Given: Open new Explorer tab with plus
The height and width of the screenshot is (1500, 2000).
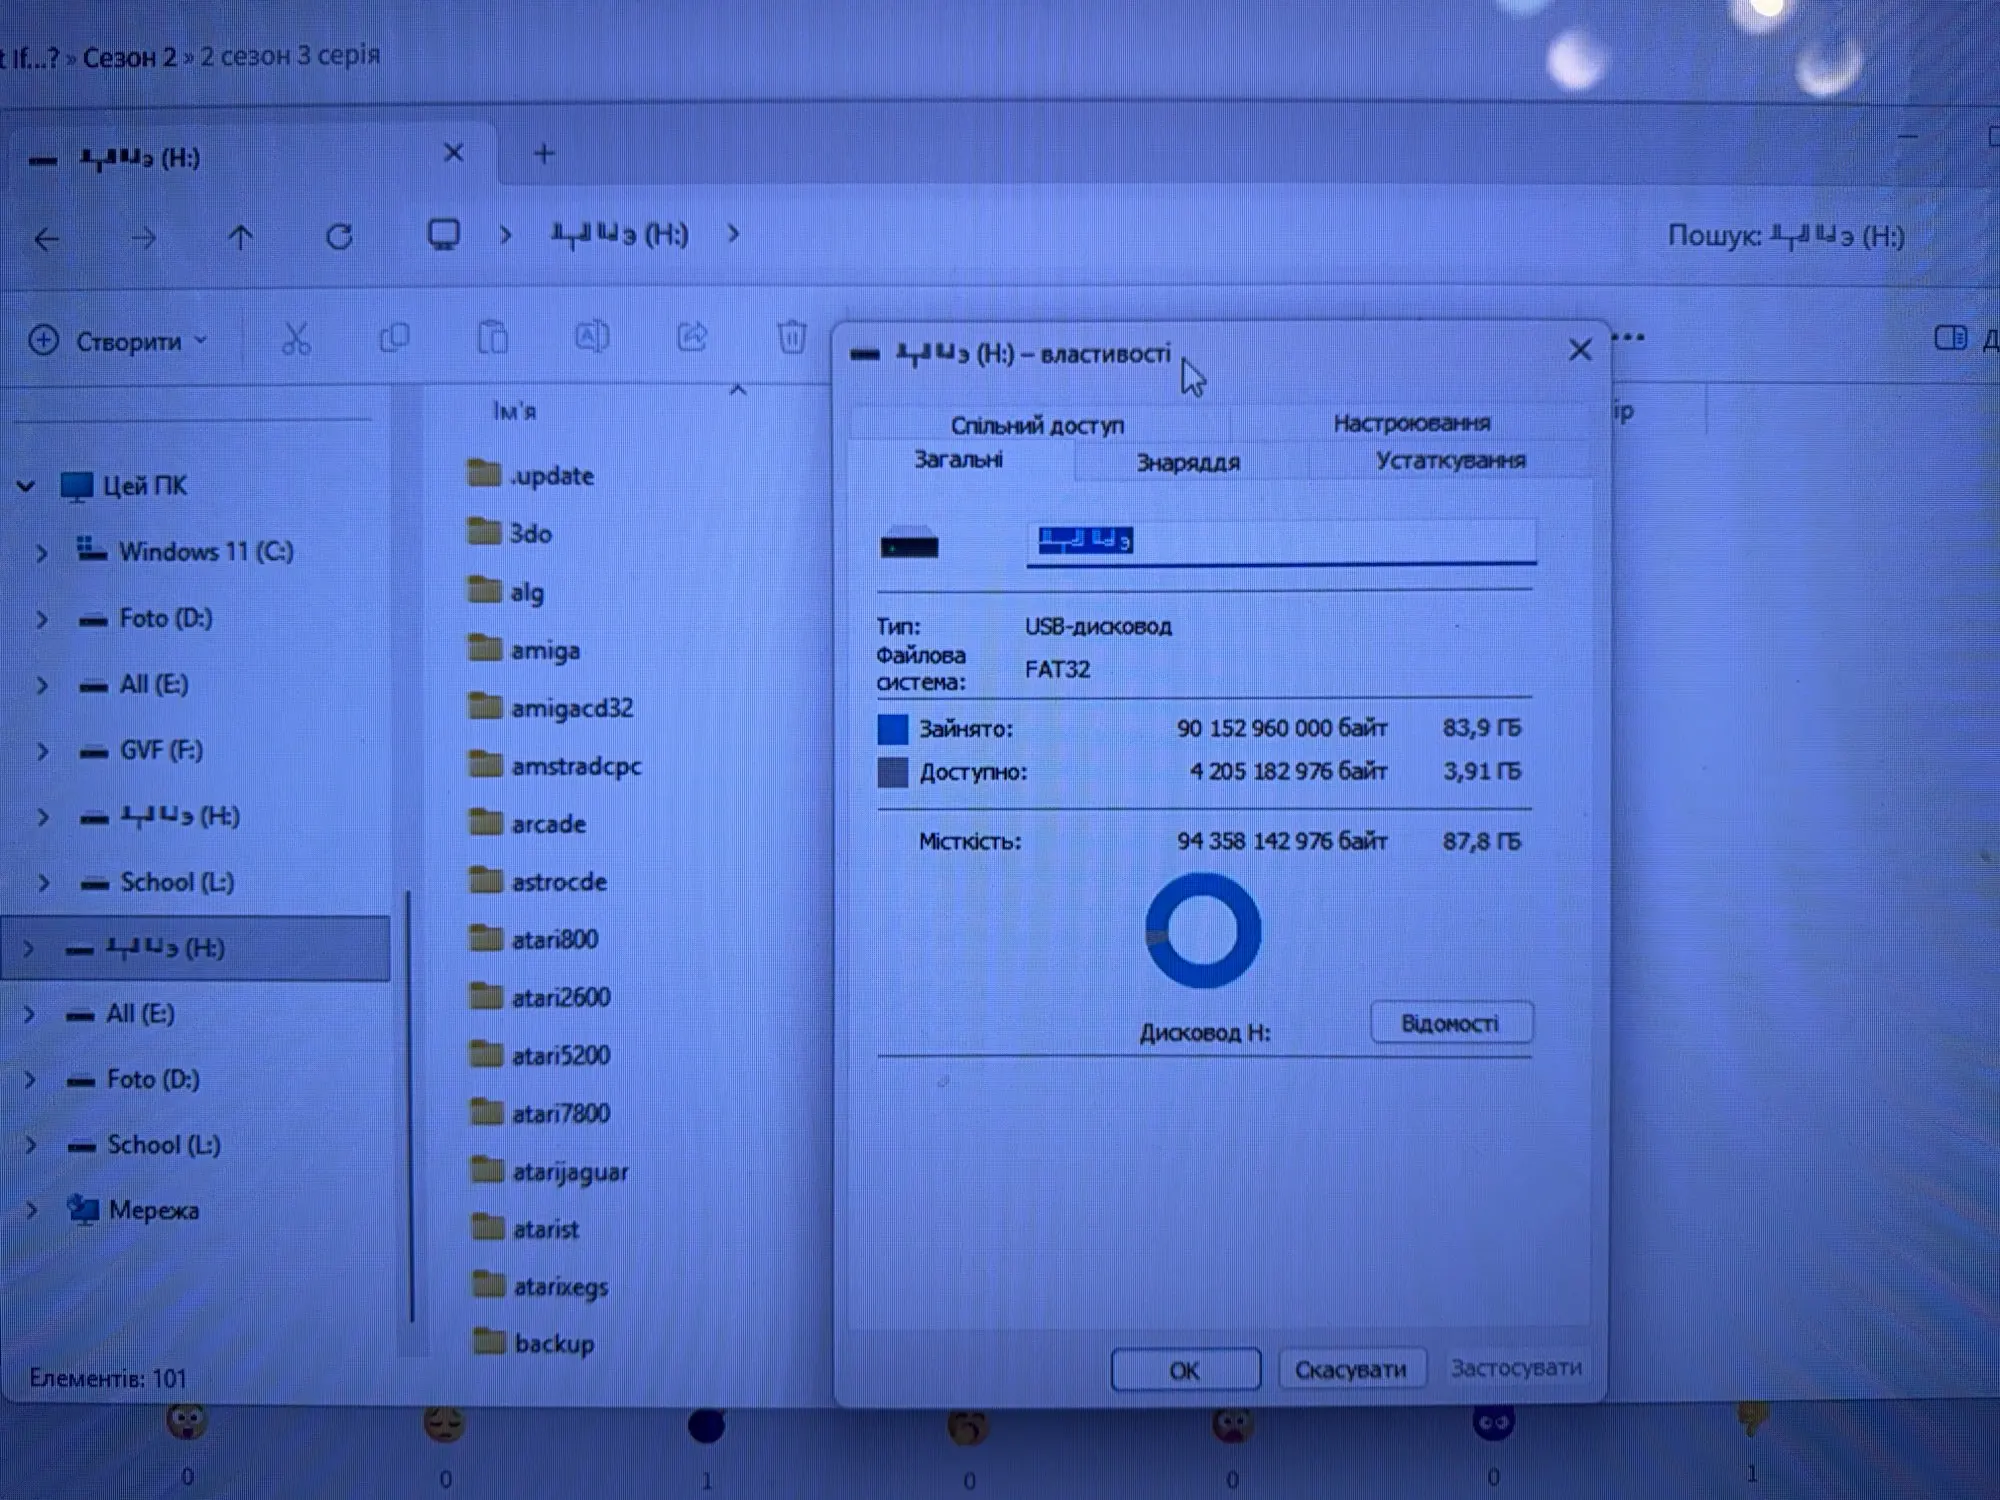Looking at the screenshot, I should pyautogui.click(x=544, y=154).
